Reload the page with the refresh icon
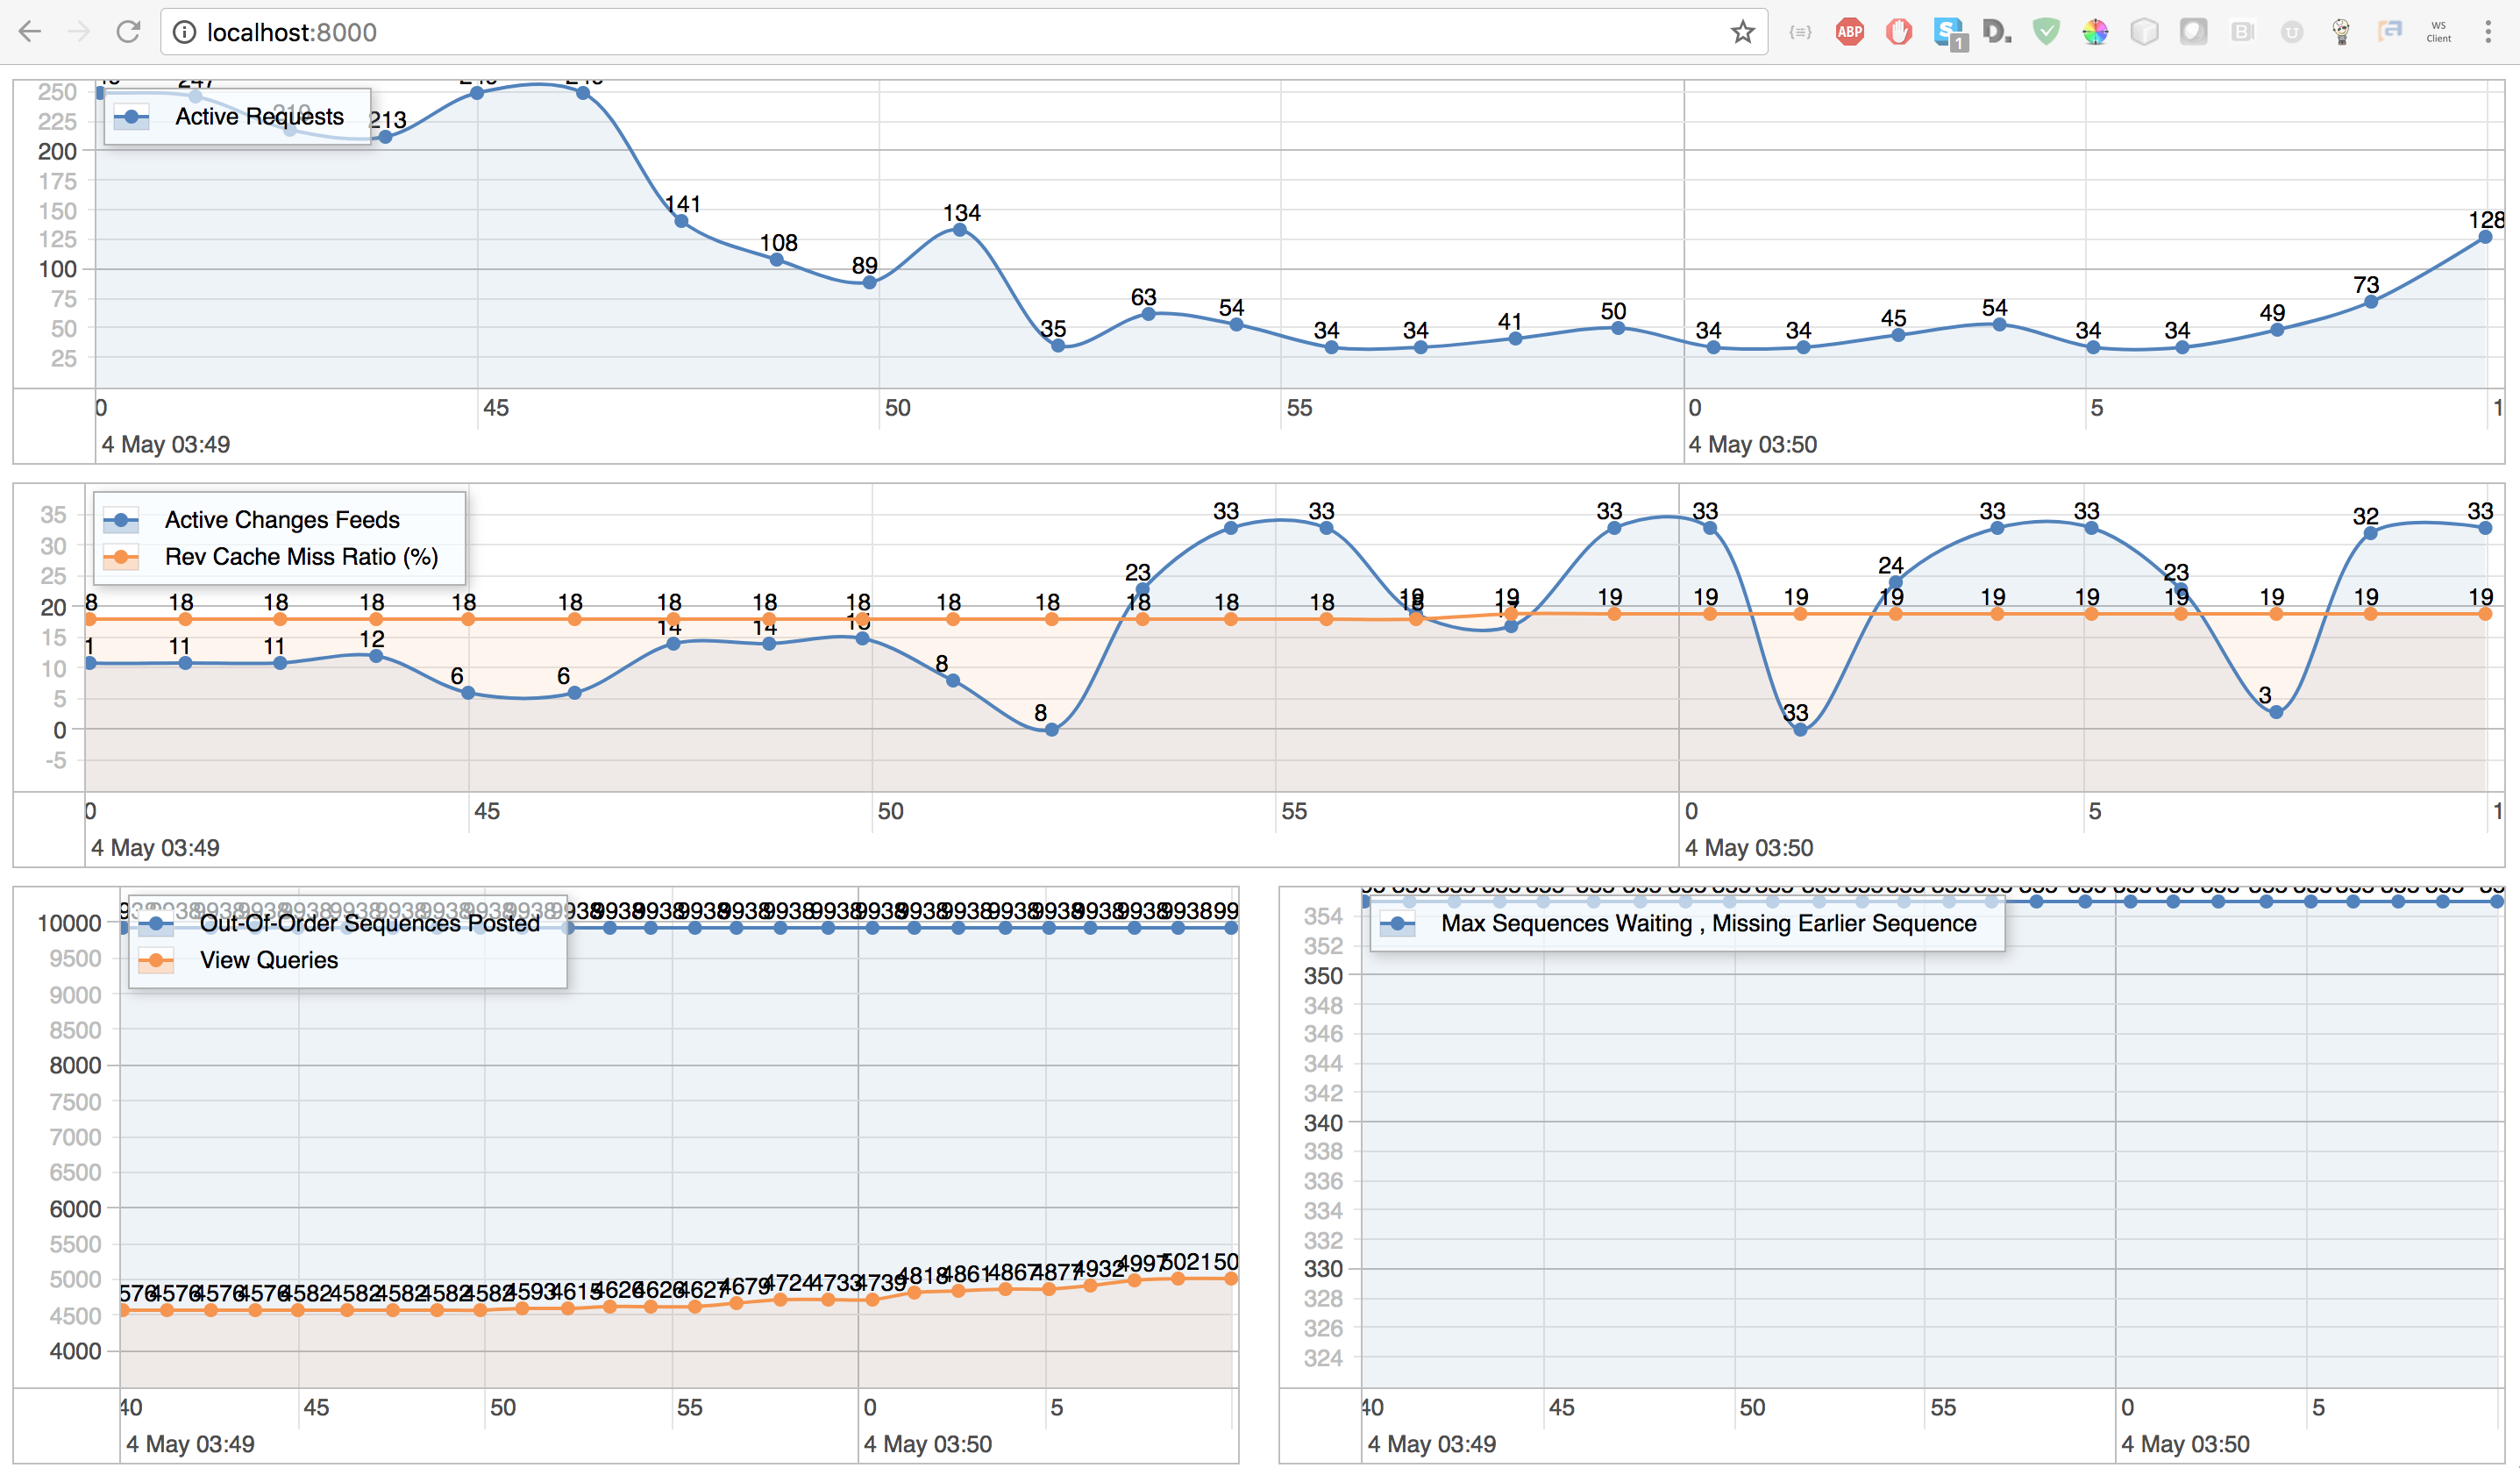 (128, 32)
